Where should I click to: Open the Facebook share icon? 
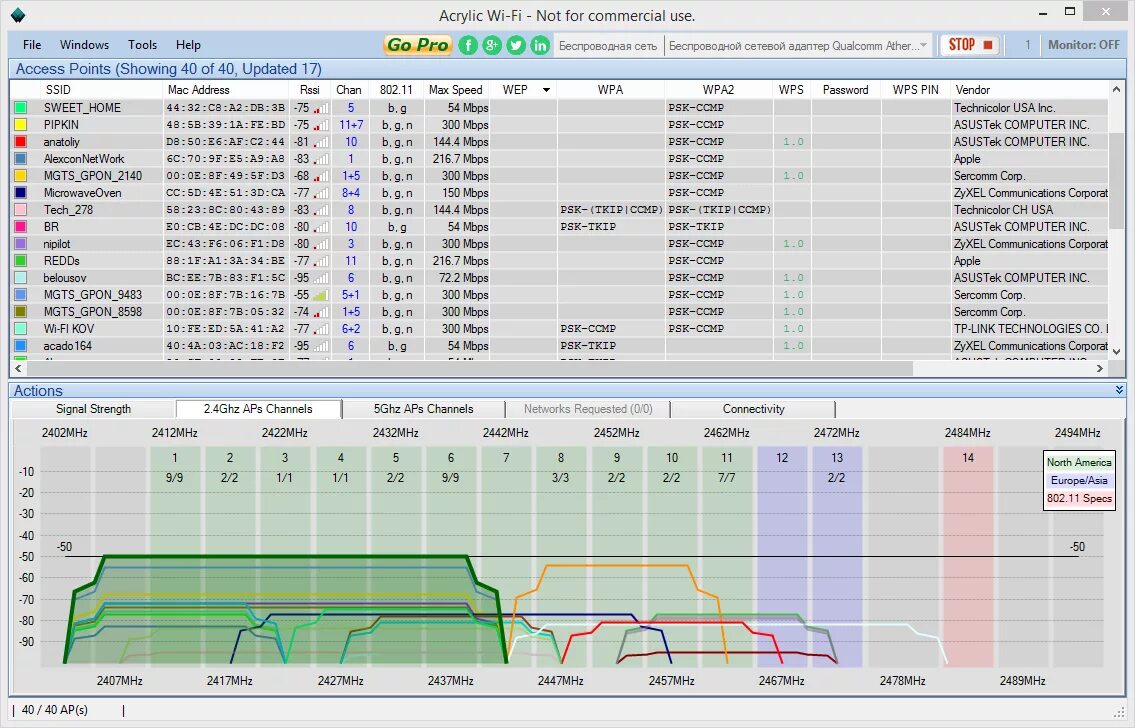(468, 45)
